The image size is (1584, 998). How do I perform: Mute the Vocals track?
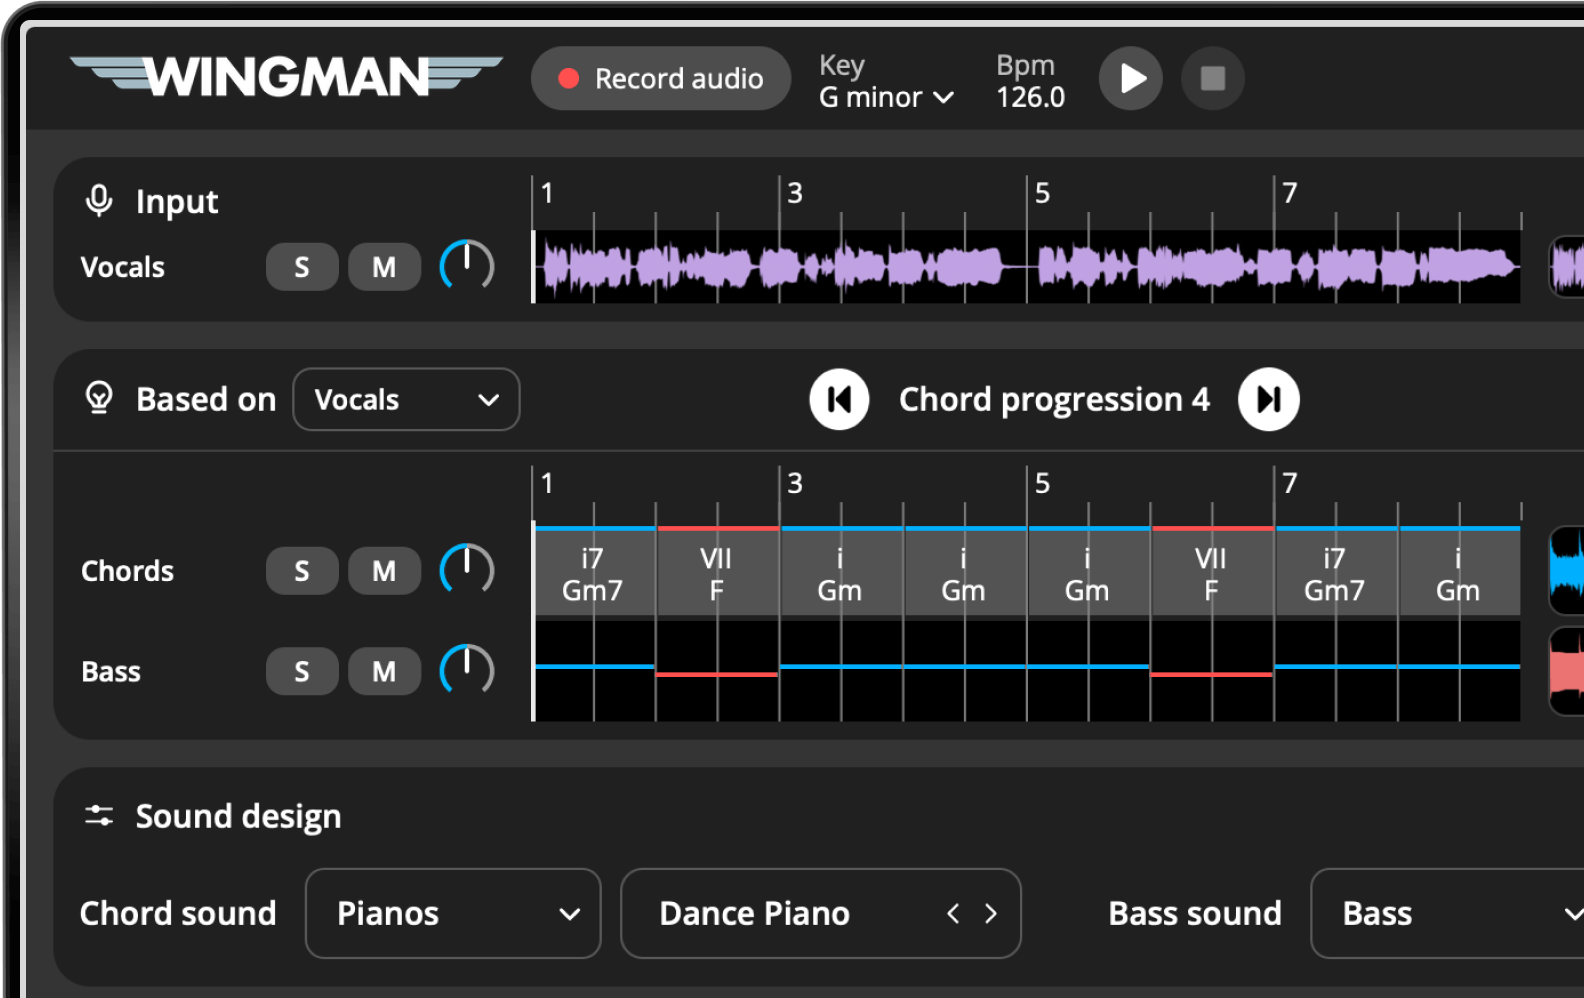tap(384, 267)
